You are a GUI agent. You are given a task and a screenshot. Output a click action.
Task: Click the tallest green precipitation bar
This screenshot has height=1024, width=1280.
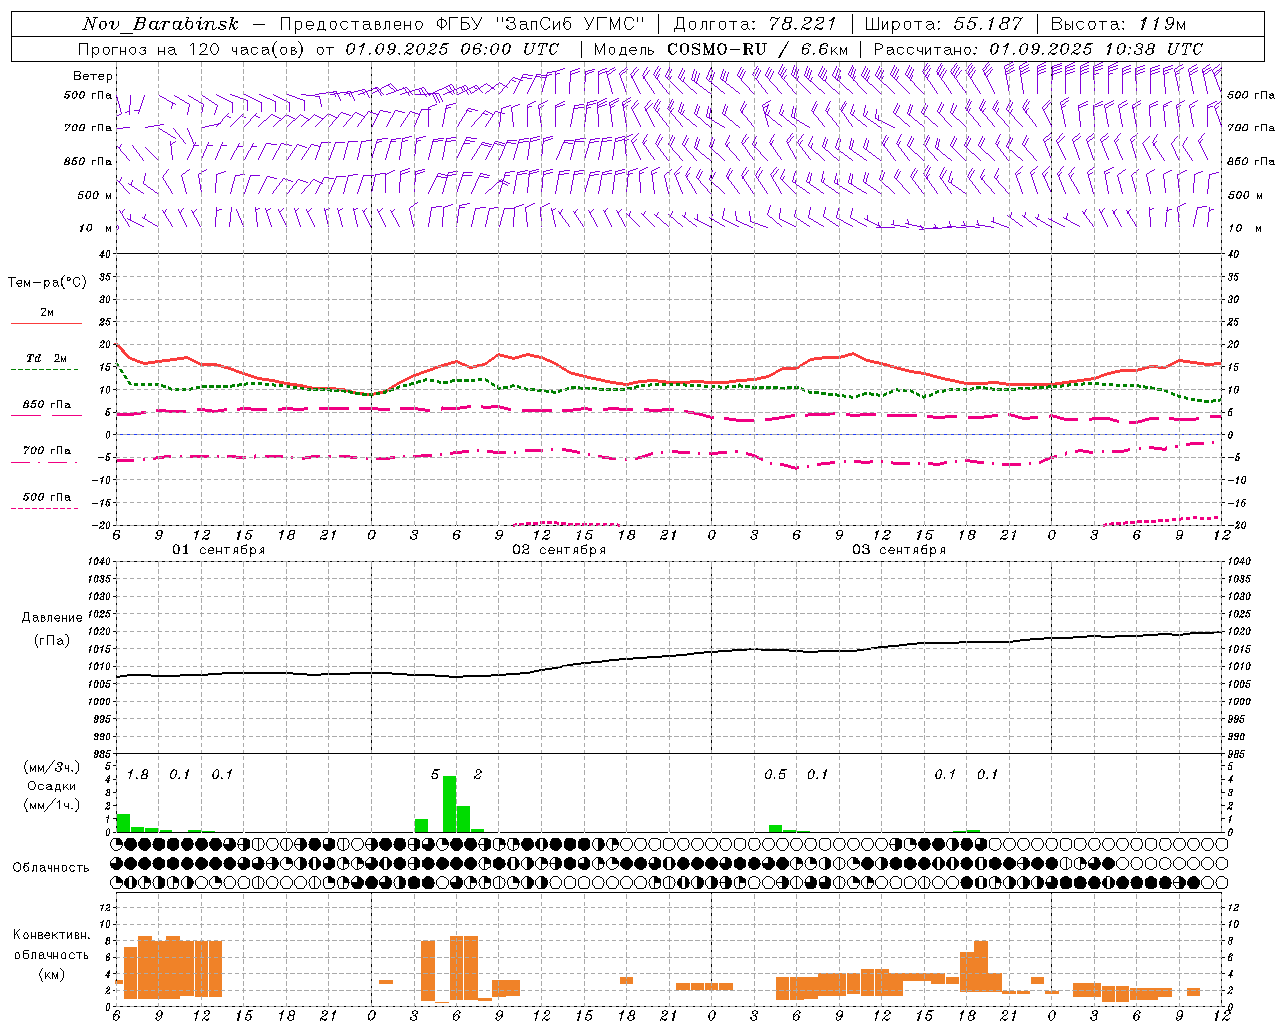[449, 804]
